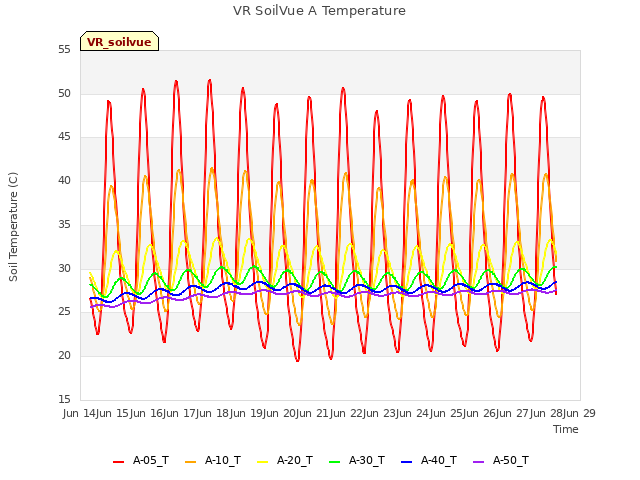This screenshot has height=480, width=640.
Task: Click the blue A-40_T legend swatch
Action: pos(406,462)
